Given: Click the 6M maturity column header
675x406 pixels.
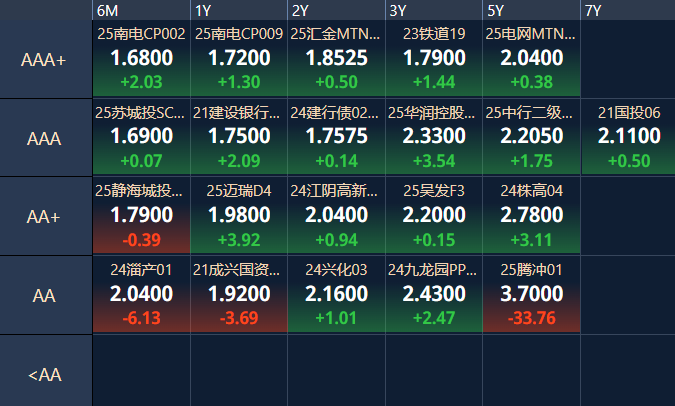Looking at the screenshot, I should pos(140,10).
